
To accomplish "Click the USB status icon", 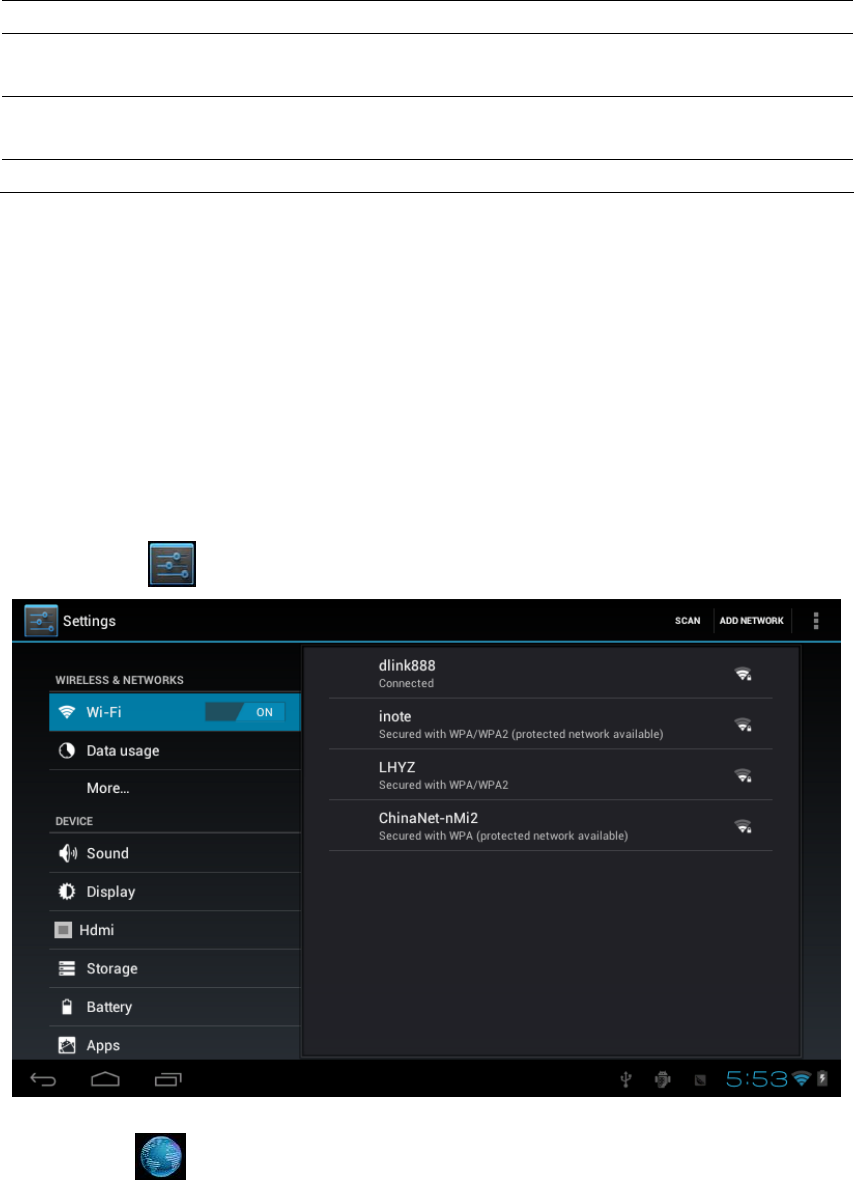I will [x=625, y=1080].
